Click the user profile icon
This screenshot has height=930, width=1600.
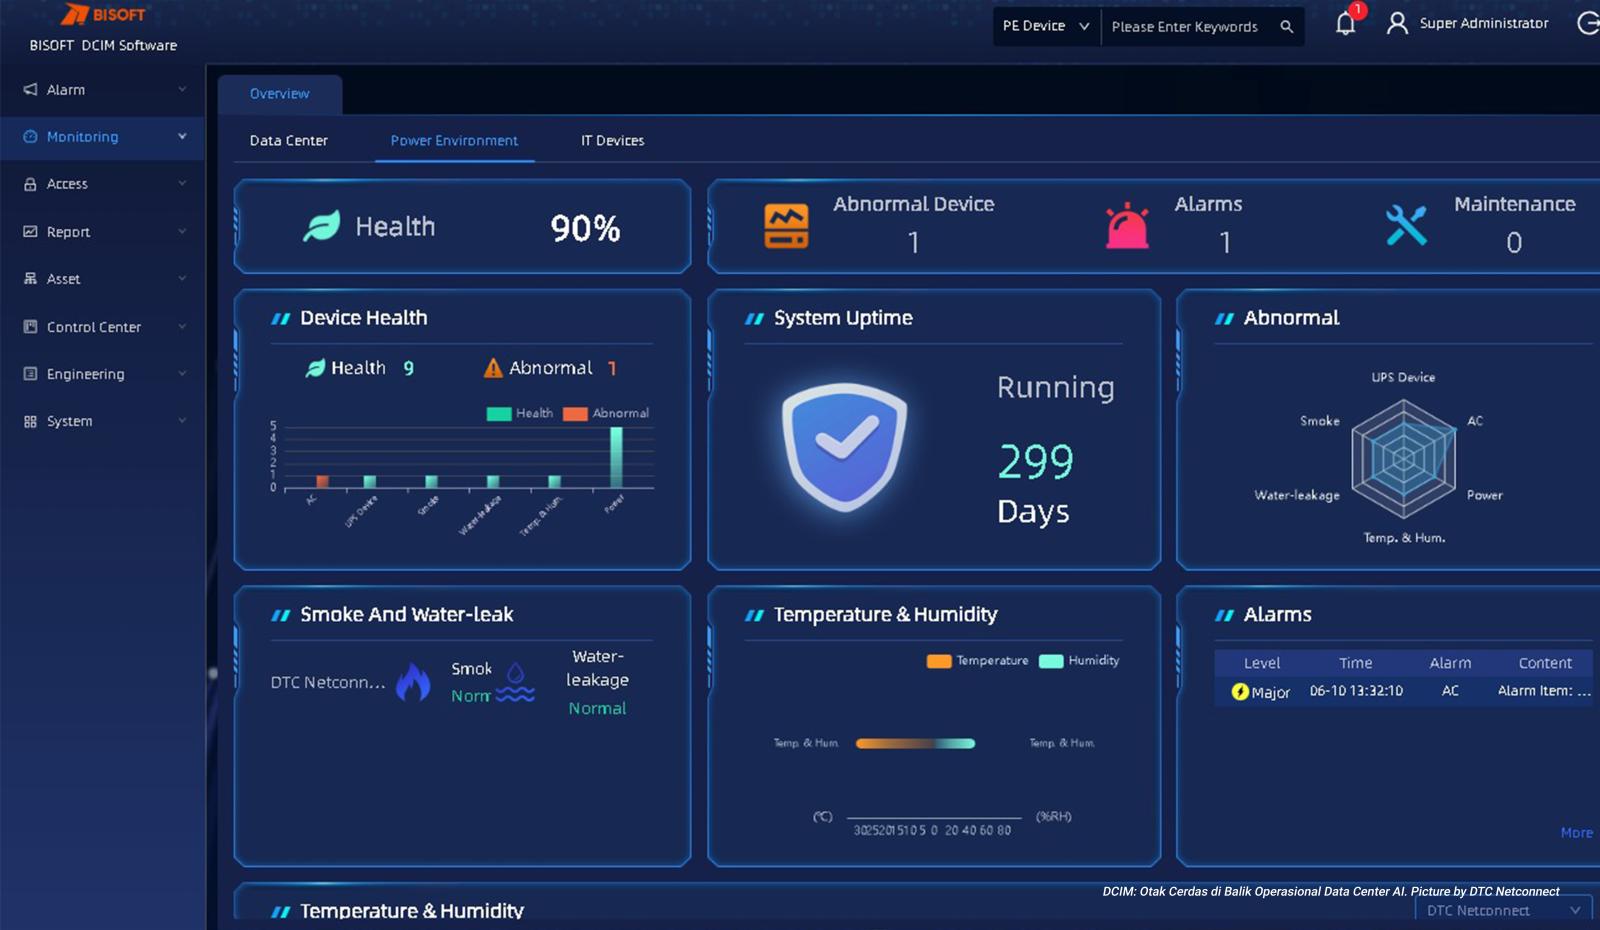pos(1397,23)
